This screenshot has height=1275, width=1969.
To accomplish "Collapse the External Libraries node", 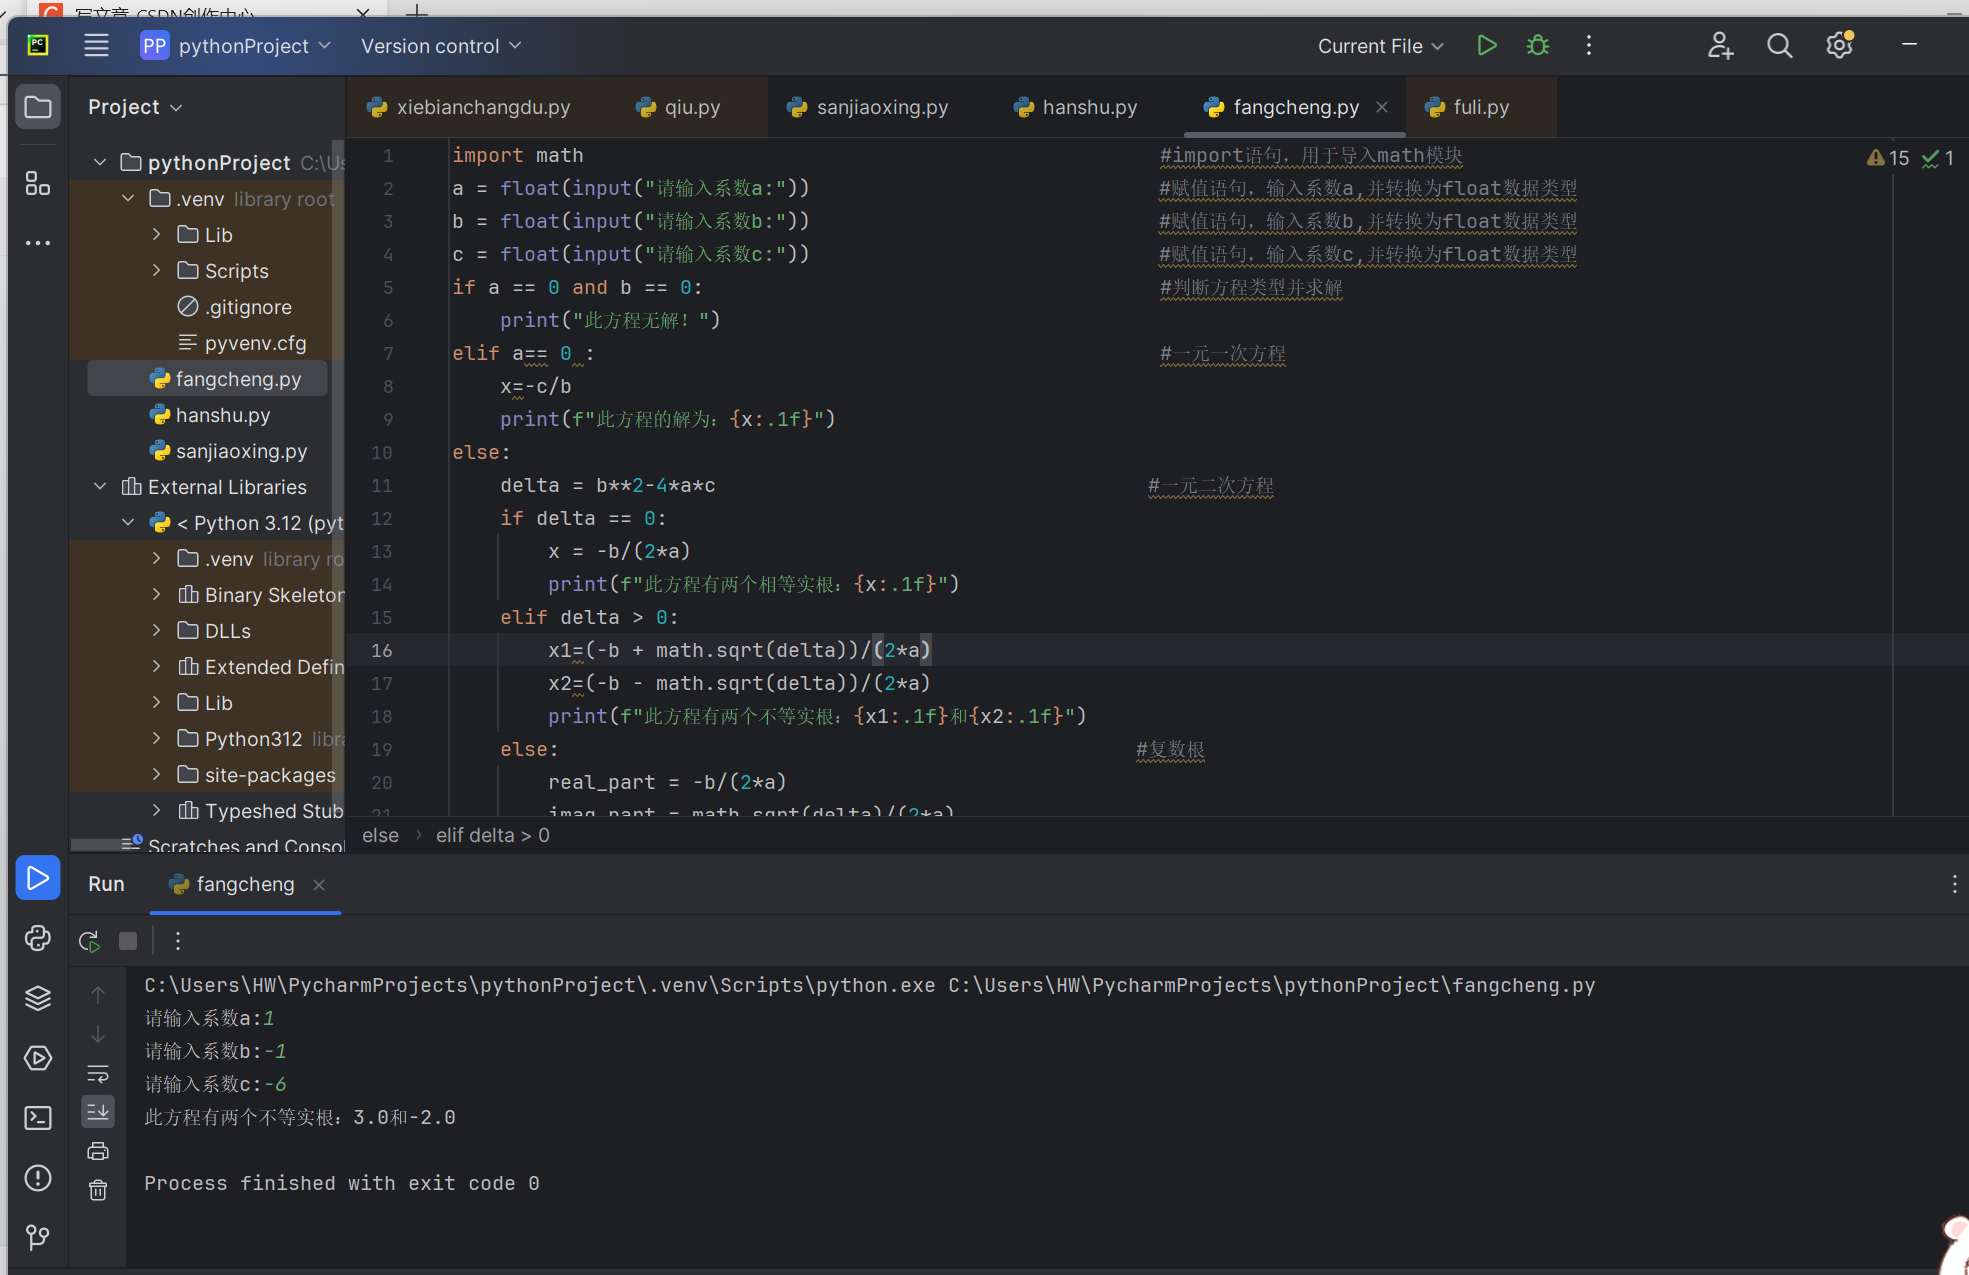I will click(x=99, y=486).
